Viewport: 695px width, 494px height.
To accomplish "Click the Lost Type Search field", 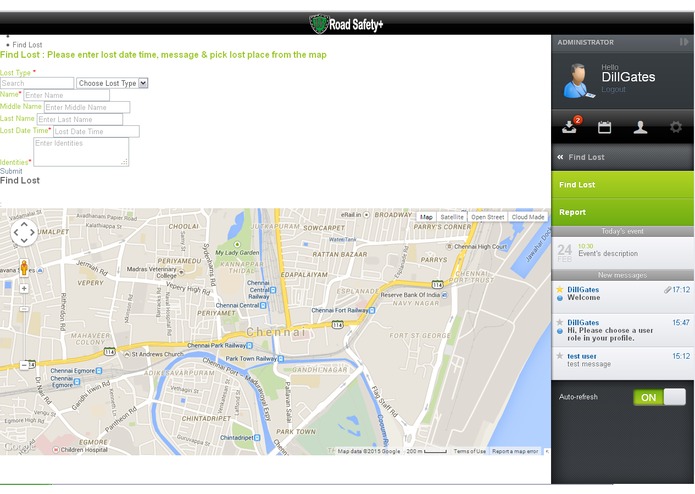I will point(37,83).
